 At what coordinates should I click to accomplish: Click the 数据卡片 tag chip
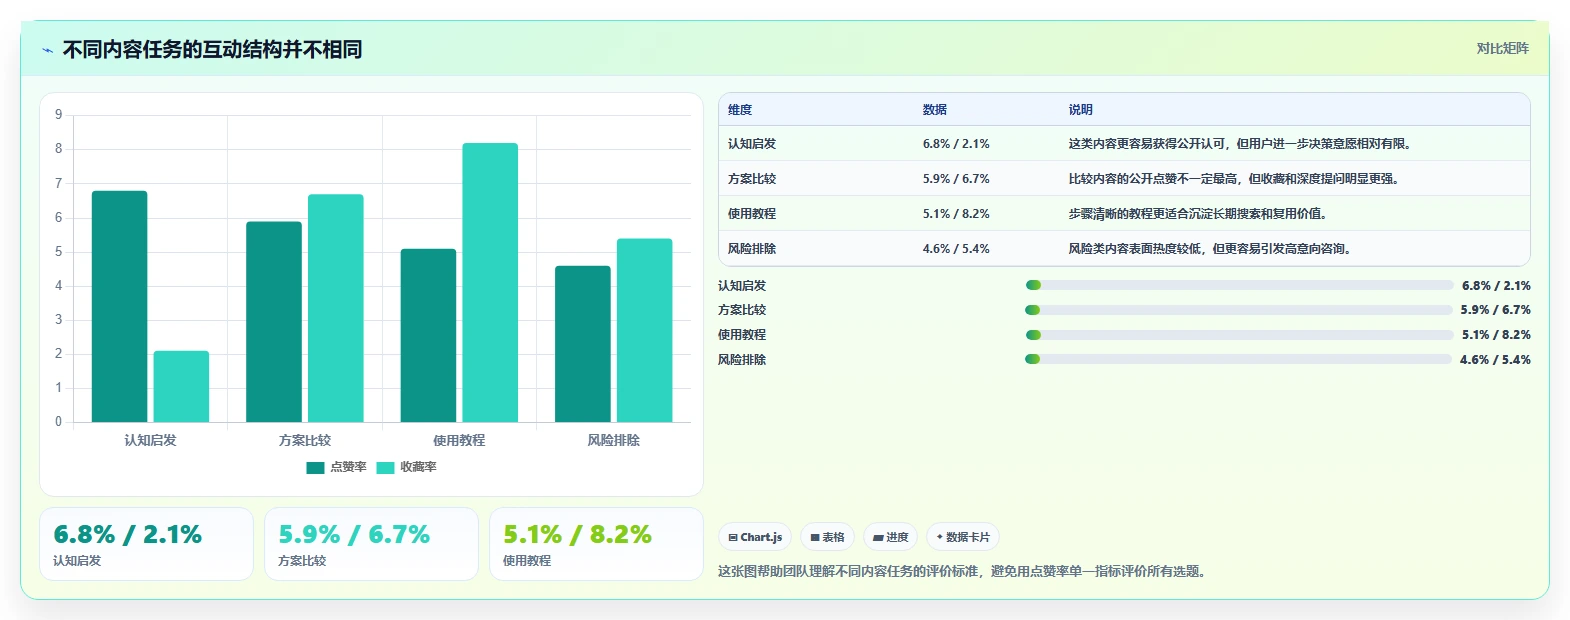(963, 537)
